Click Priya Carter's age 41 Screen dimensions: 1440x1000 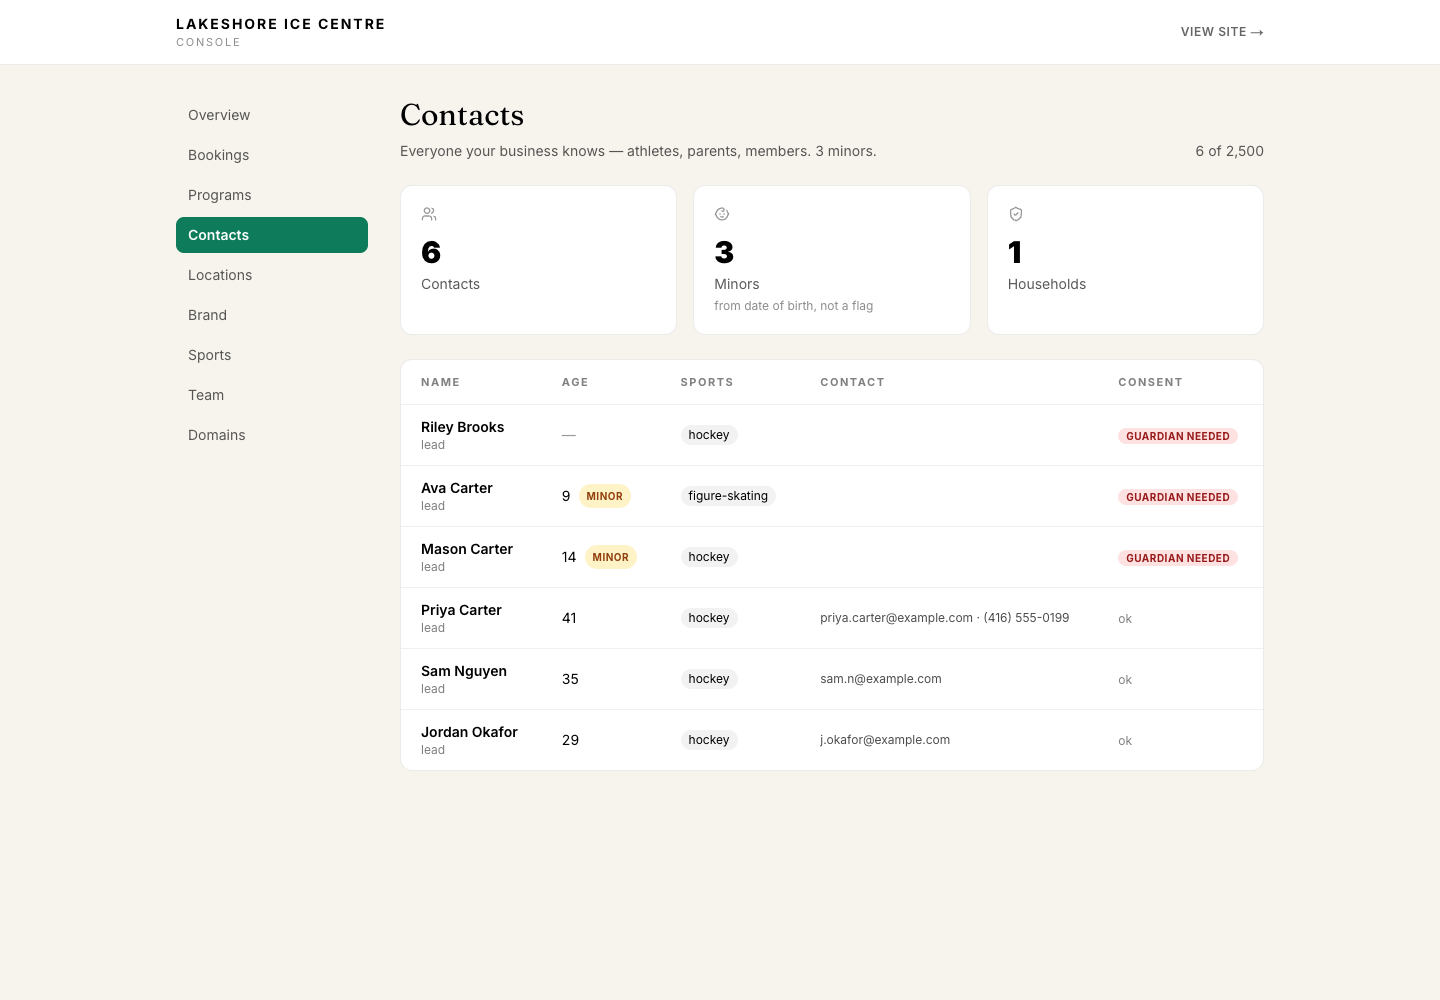[569, 618]
